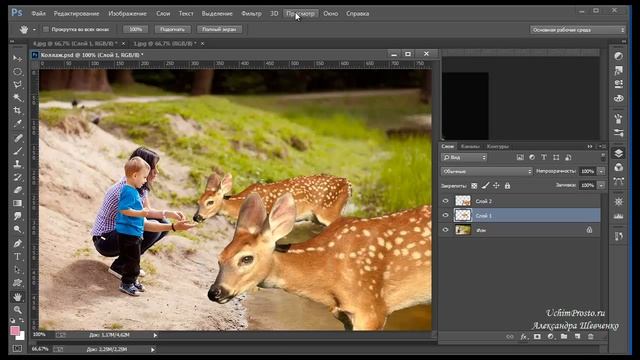
Task: Click the delete layer trash icon
Action: click(x=591, y=337)
